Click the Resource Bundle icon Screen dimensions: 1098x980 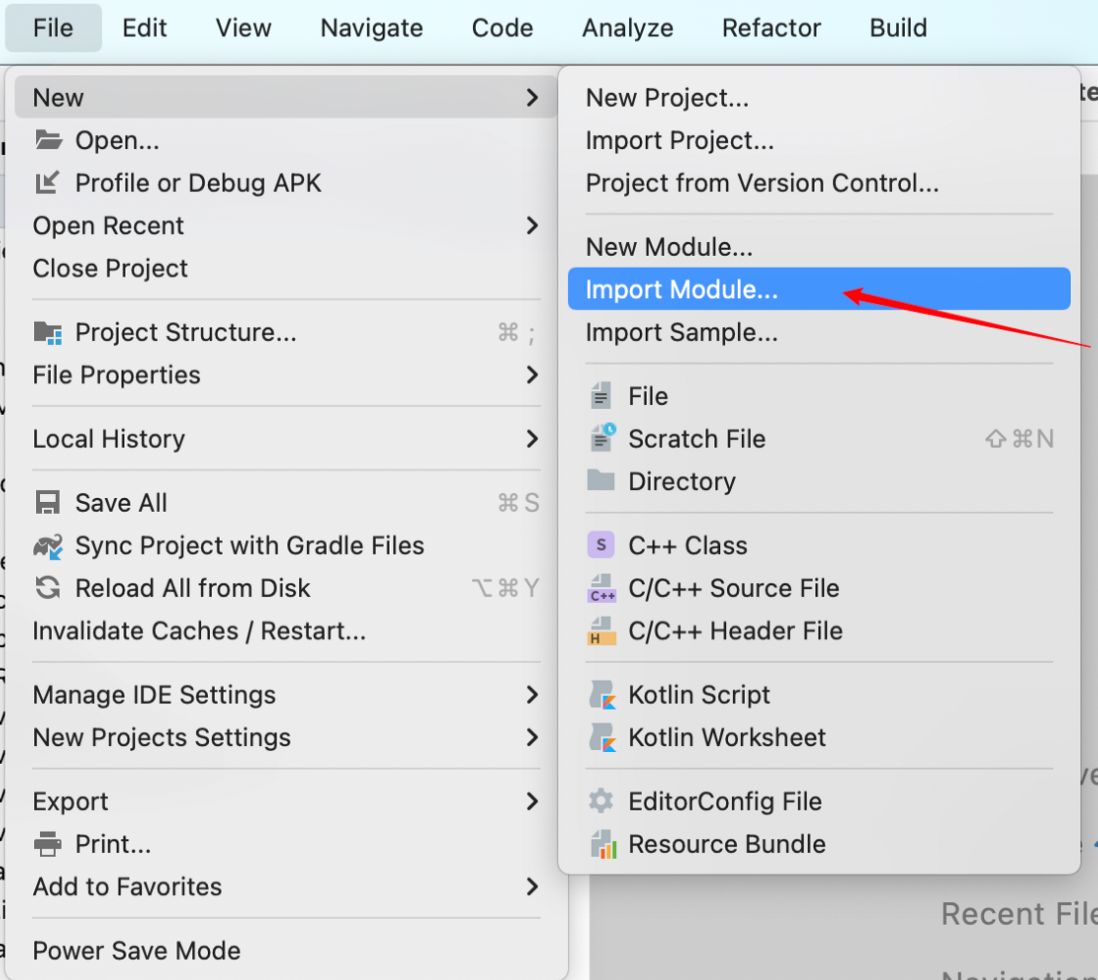point(601,844)
